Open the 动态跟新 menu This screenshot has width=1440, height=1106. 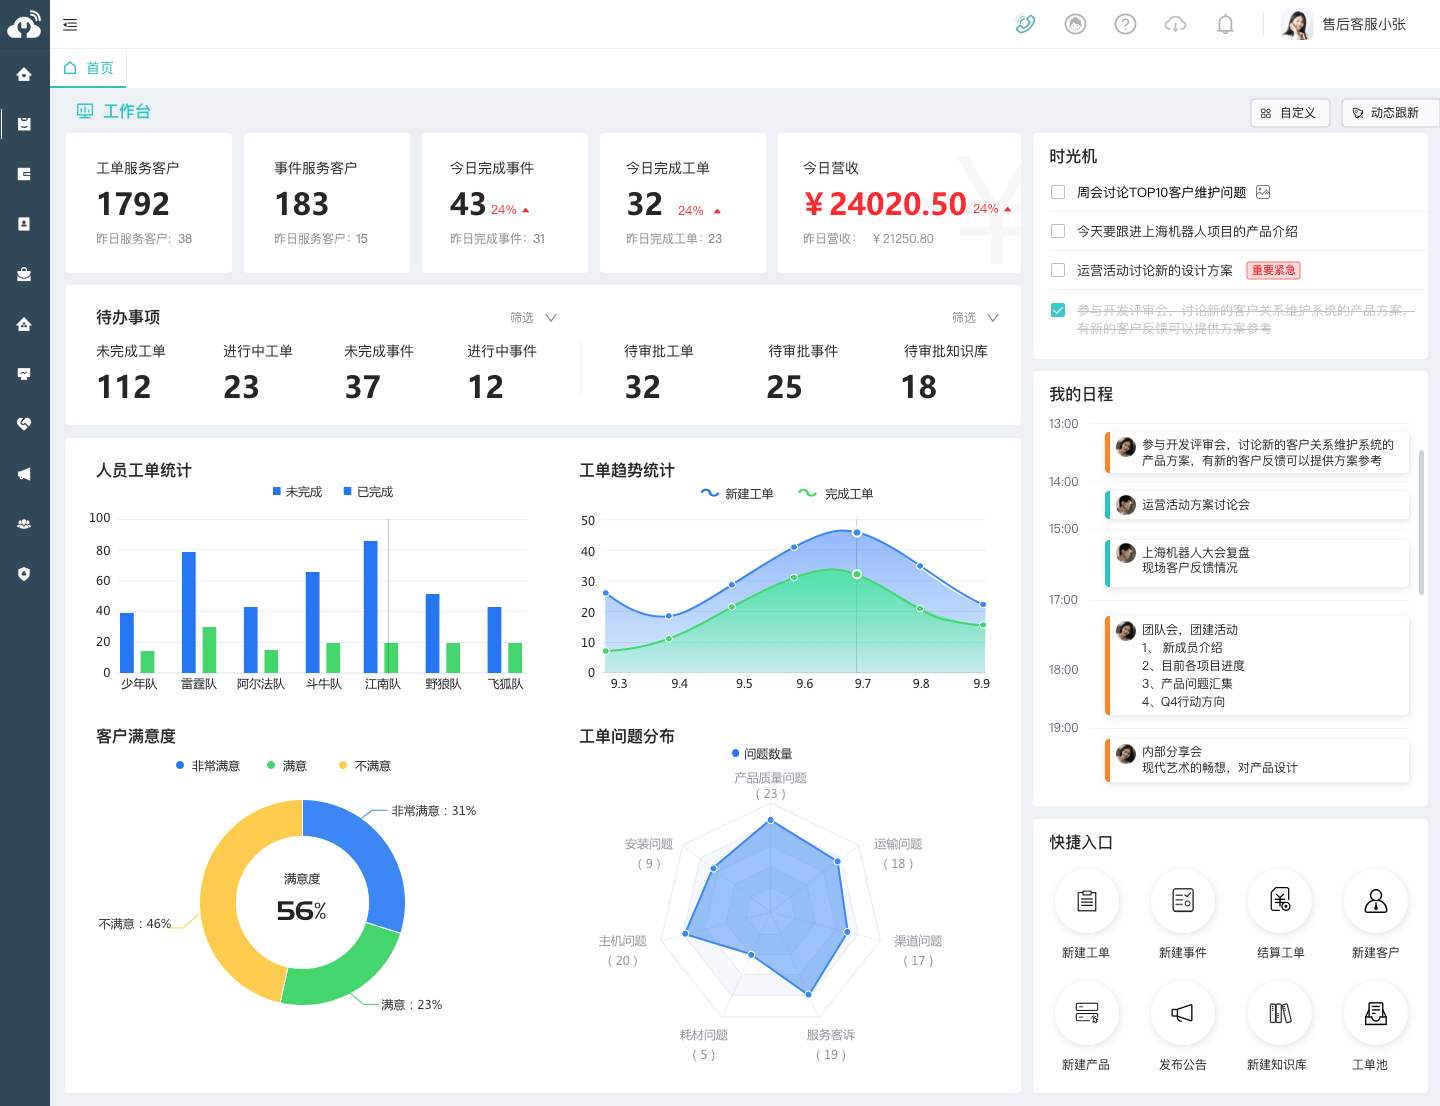point(1389,112)
